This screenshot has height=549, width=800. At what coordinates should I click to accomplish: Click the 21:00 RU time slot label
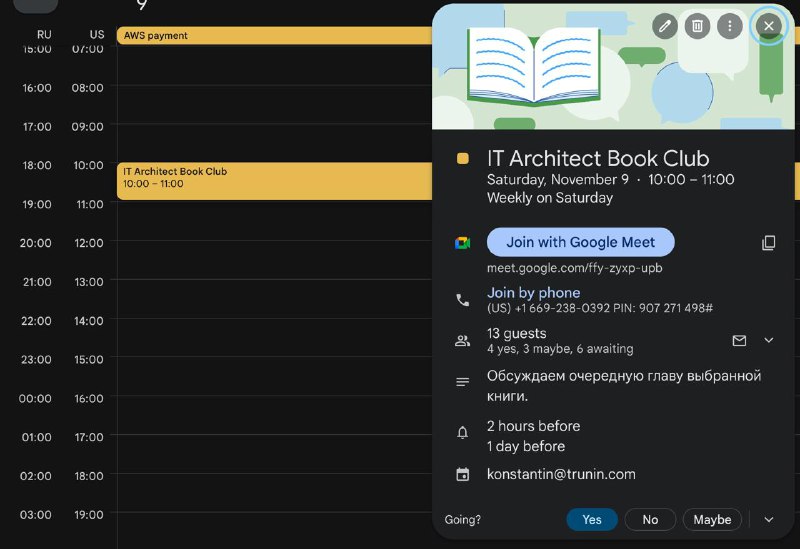pos(37,282)
